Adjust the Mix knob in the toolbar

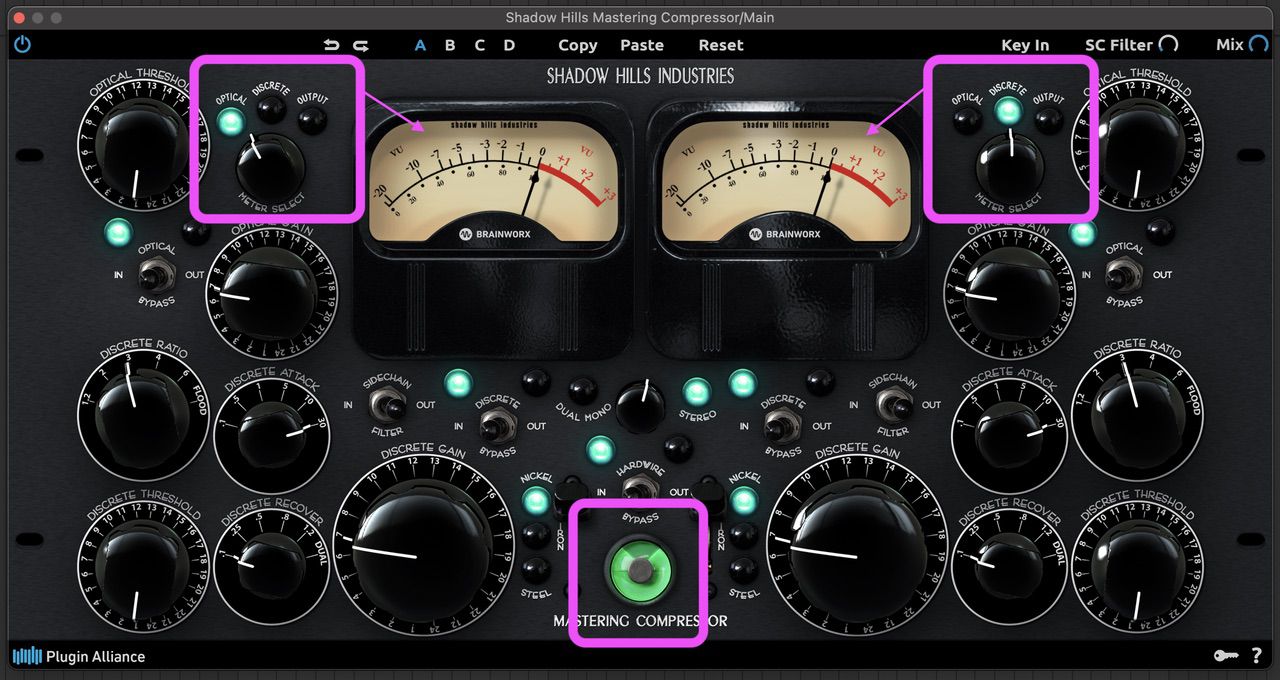point(1257,45)
